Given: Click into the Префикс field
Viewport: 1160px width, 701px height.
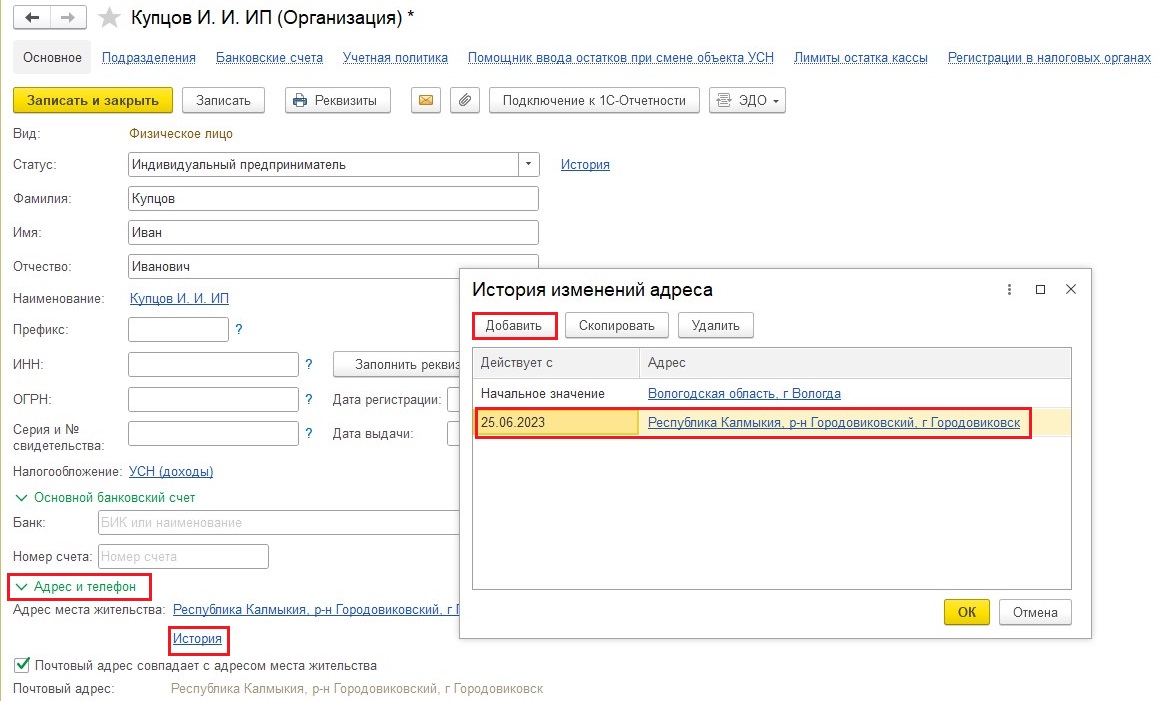Looking at the screenshot, I should coord(178,330).
